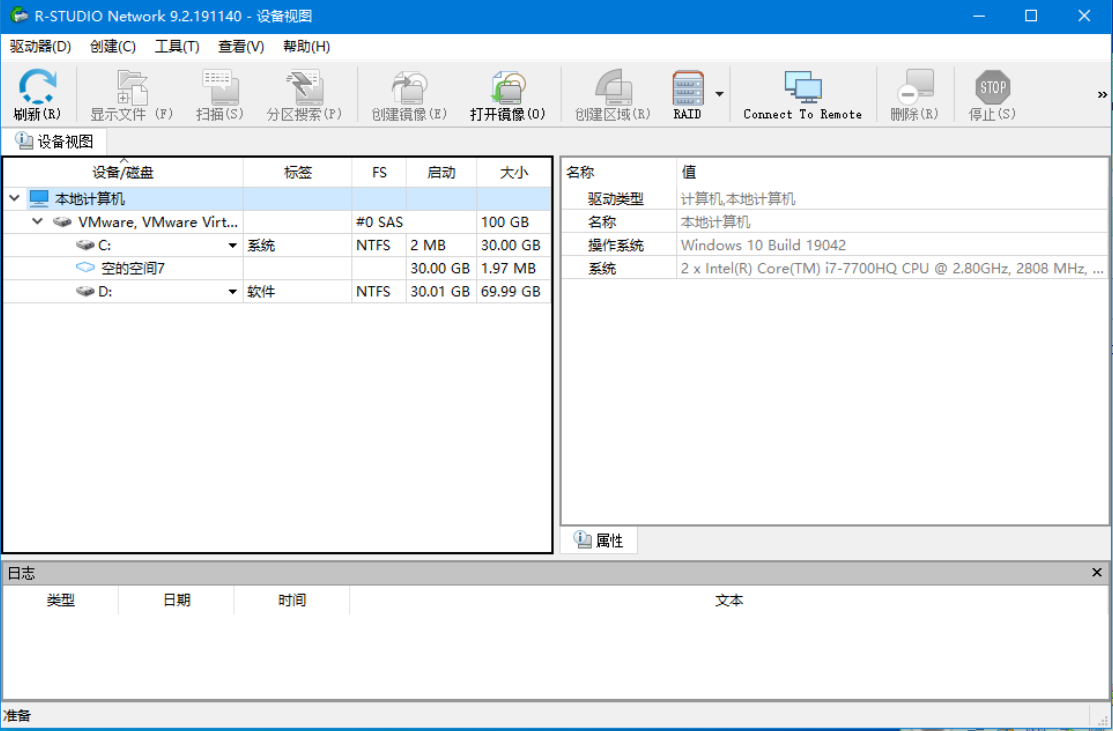Open the D: drive dropdown arrow
Image resolution: width=1113 pixels, height=731 pixels.
(x=232, y=292)
